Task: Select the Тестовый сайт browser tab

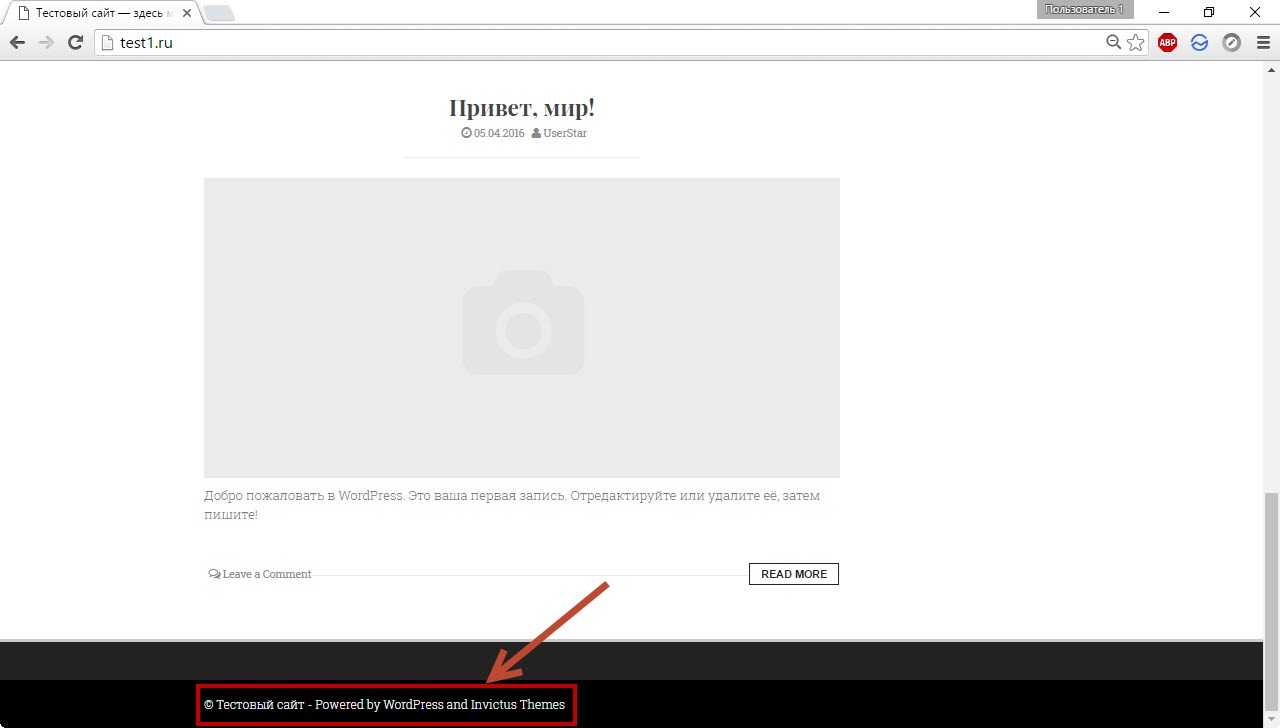Action: 100,13
